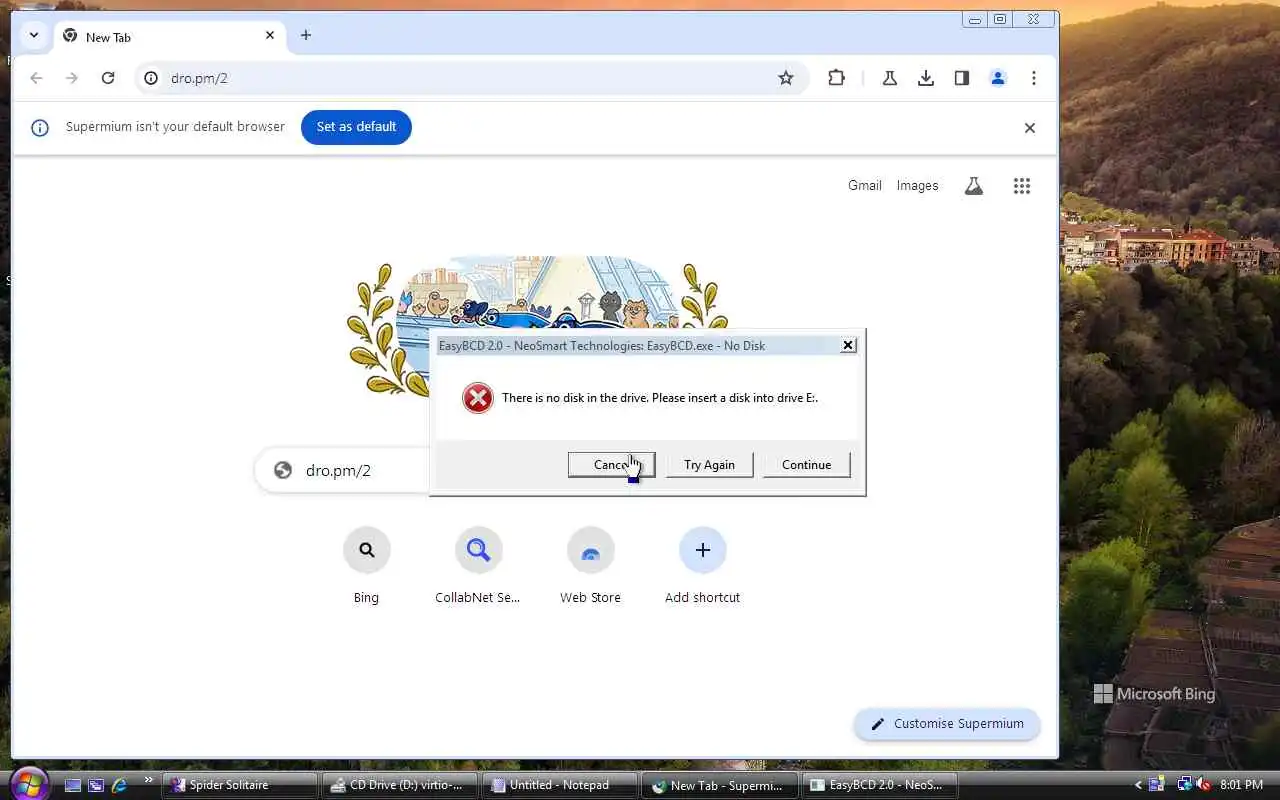Click Switch between windows quick launch icon
The width and height of the screenshot is (1280, 800).
(96, 785)
